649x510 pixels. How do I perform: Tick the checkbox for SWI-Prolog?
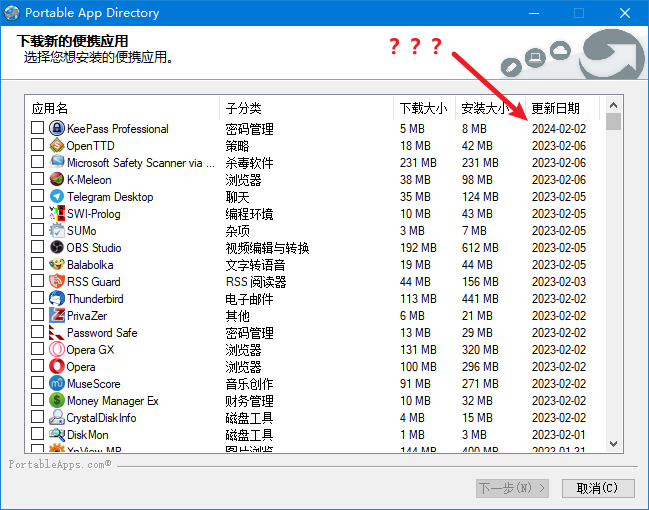point(38,214)
